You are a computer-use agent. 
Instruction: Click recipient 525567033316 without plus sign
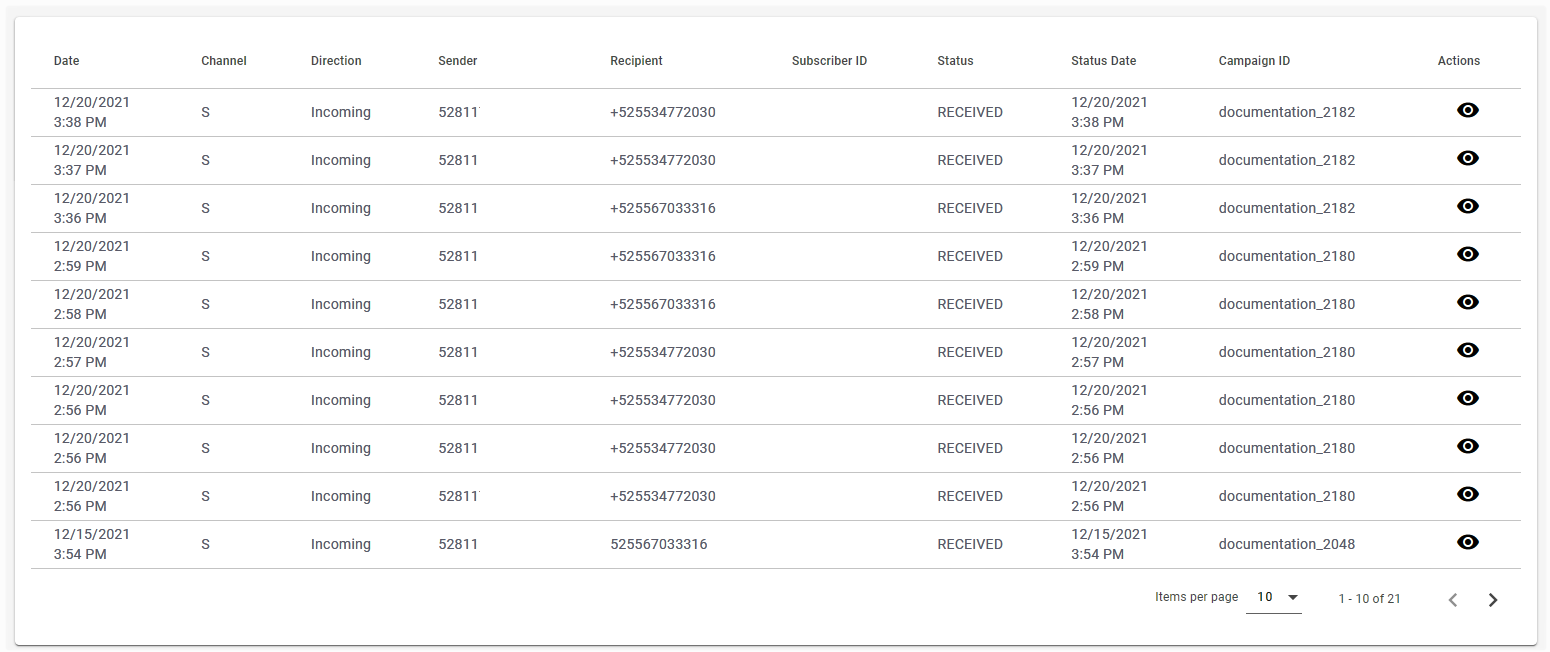click(658, 544)
